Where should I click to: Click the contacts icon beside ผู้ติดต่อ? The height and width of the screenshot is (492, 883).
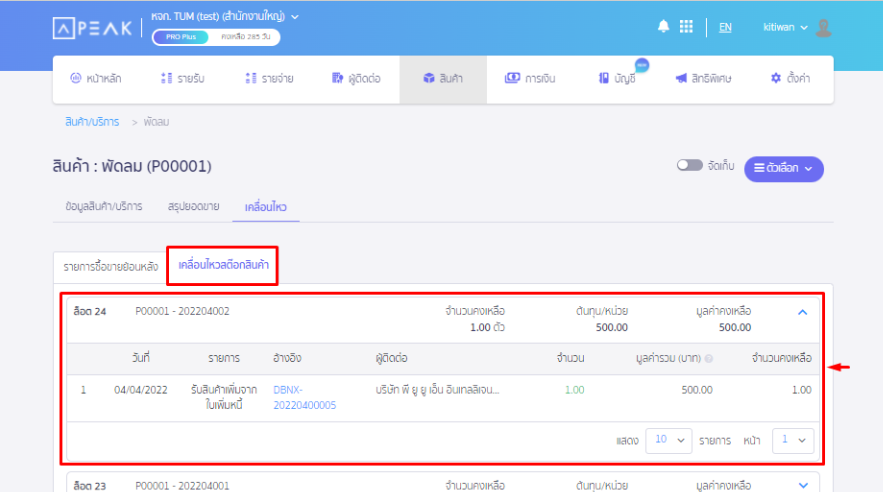337,78
